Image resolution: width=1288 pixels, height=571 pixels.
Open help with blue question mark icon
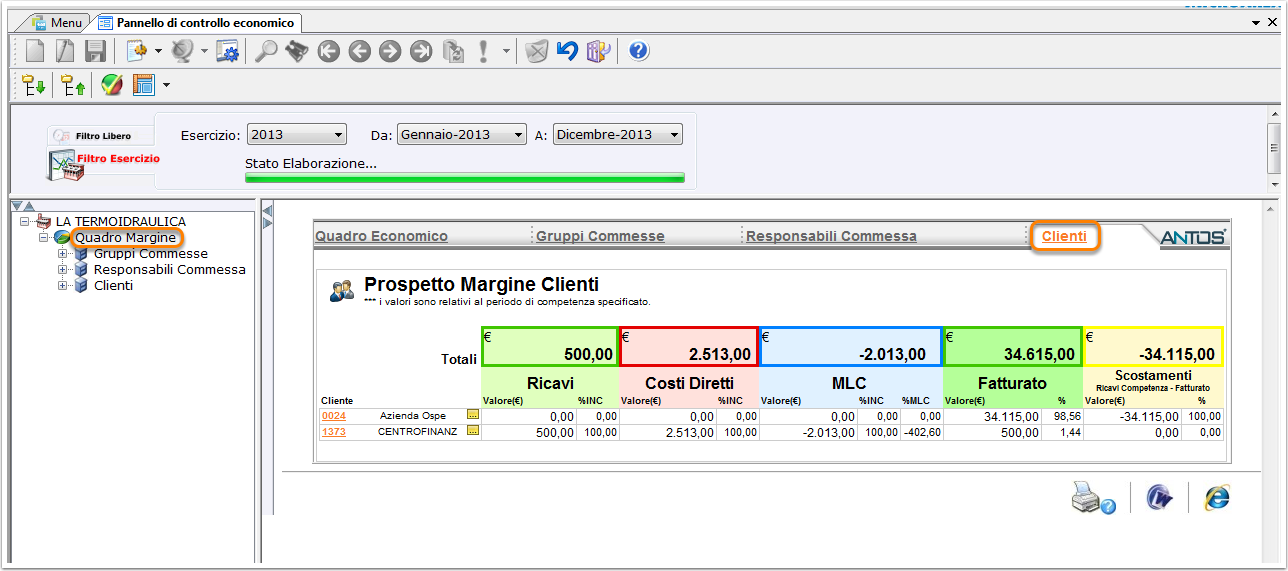pos(639,51)
